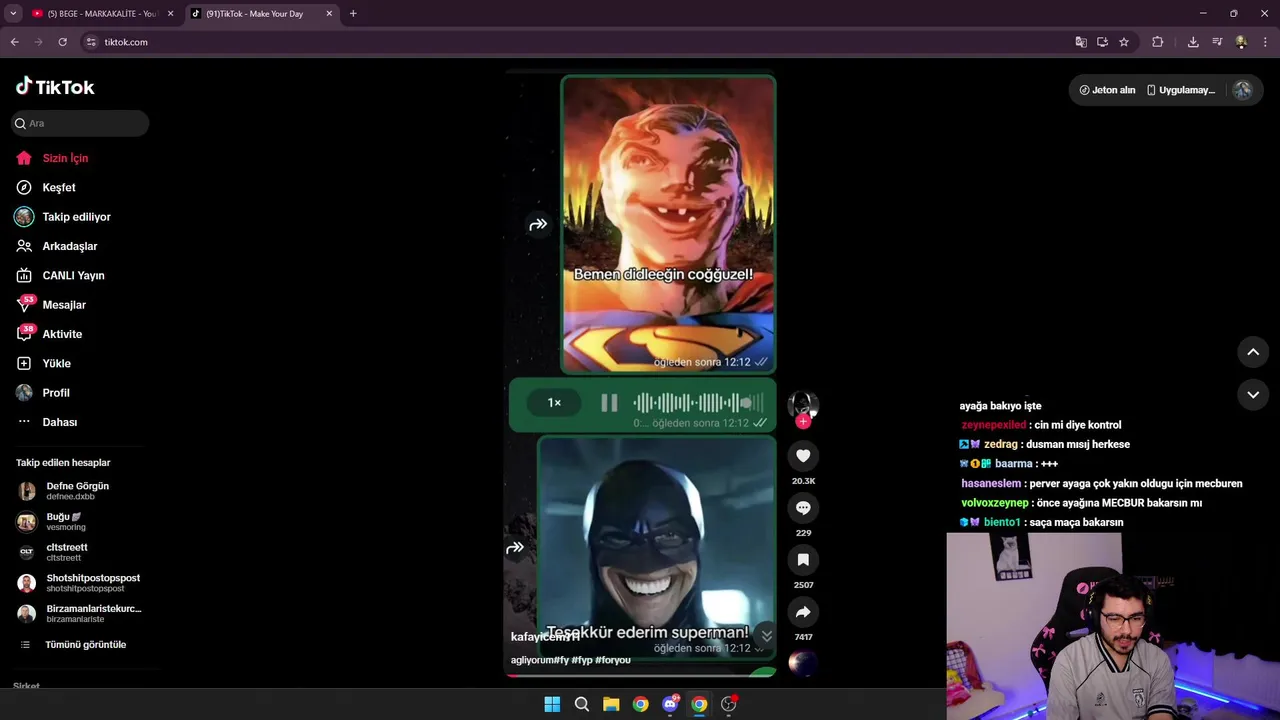Open a new browser tab
The height and width of the screenshot is (720, 1280).
click(353, 14)
